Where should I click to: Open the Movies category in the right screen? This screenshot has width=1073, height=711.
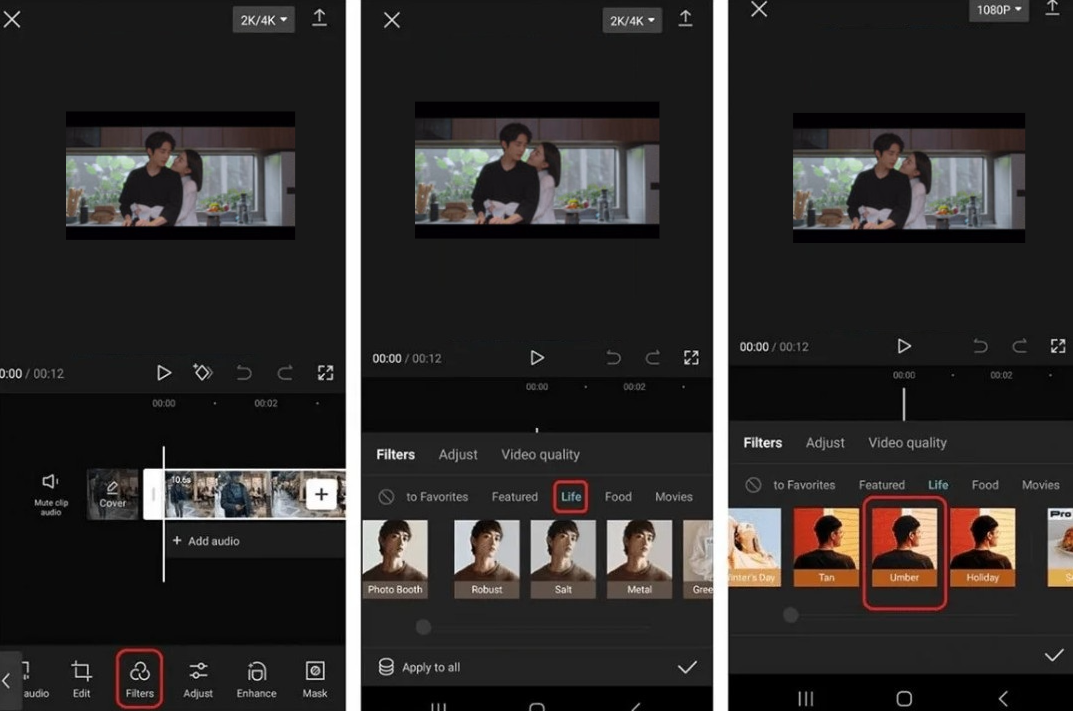click(1040, 484)
